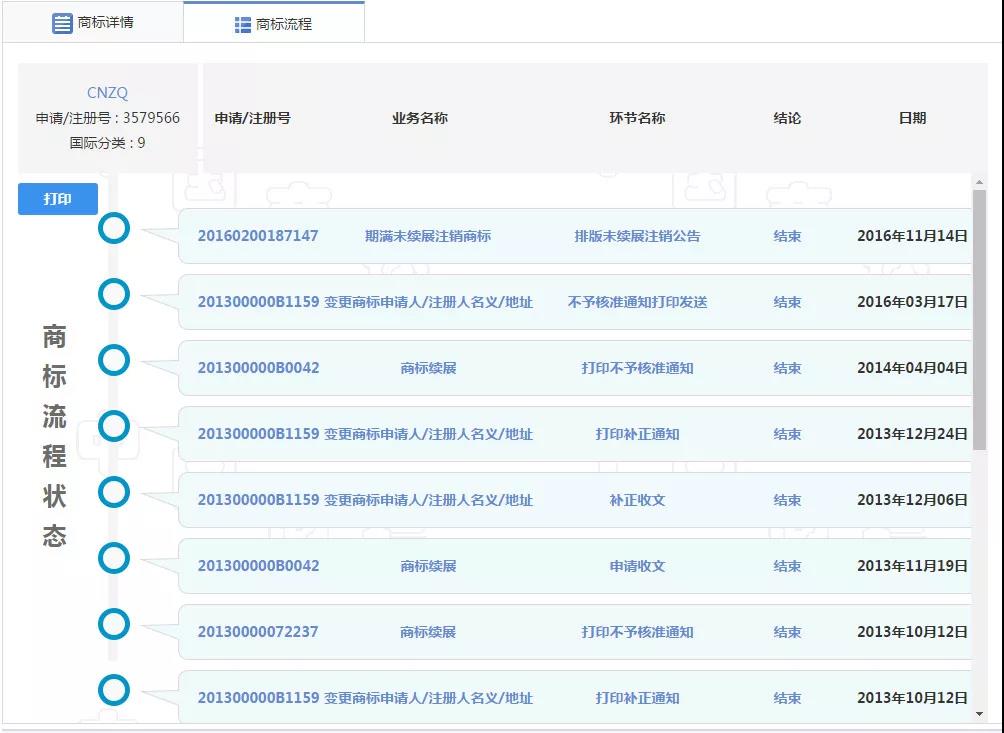Open the 期满未续展注销商标 record

428,237
